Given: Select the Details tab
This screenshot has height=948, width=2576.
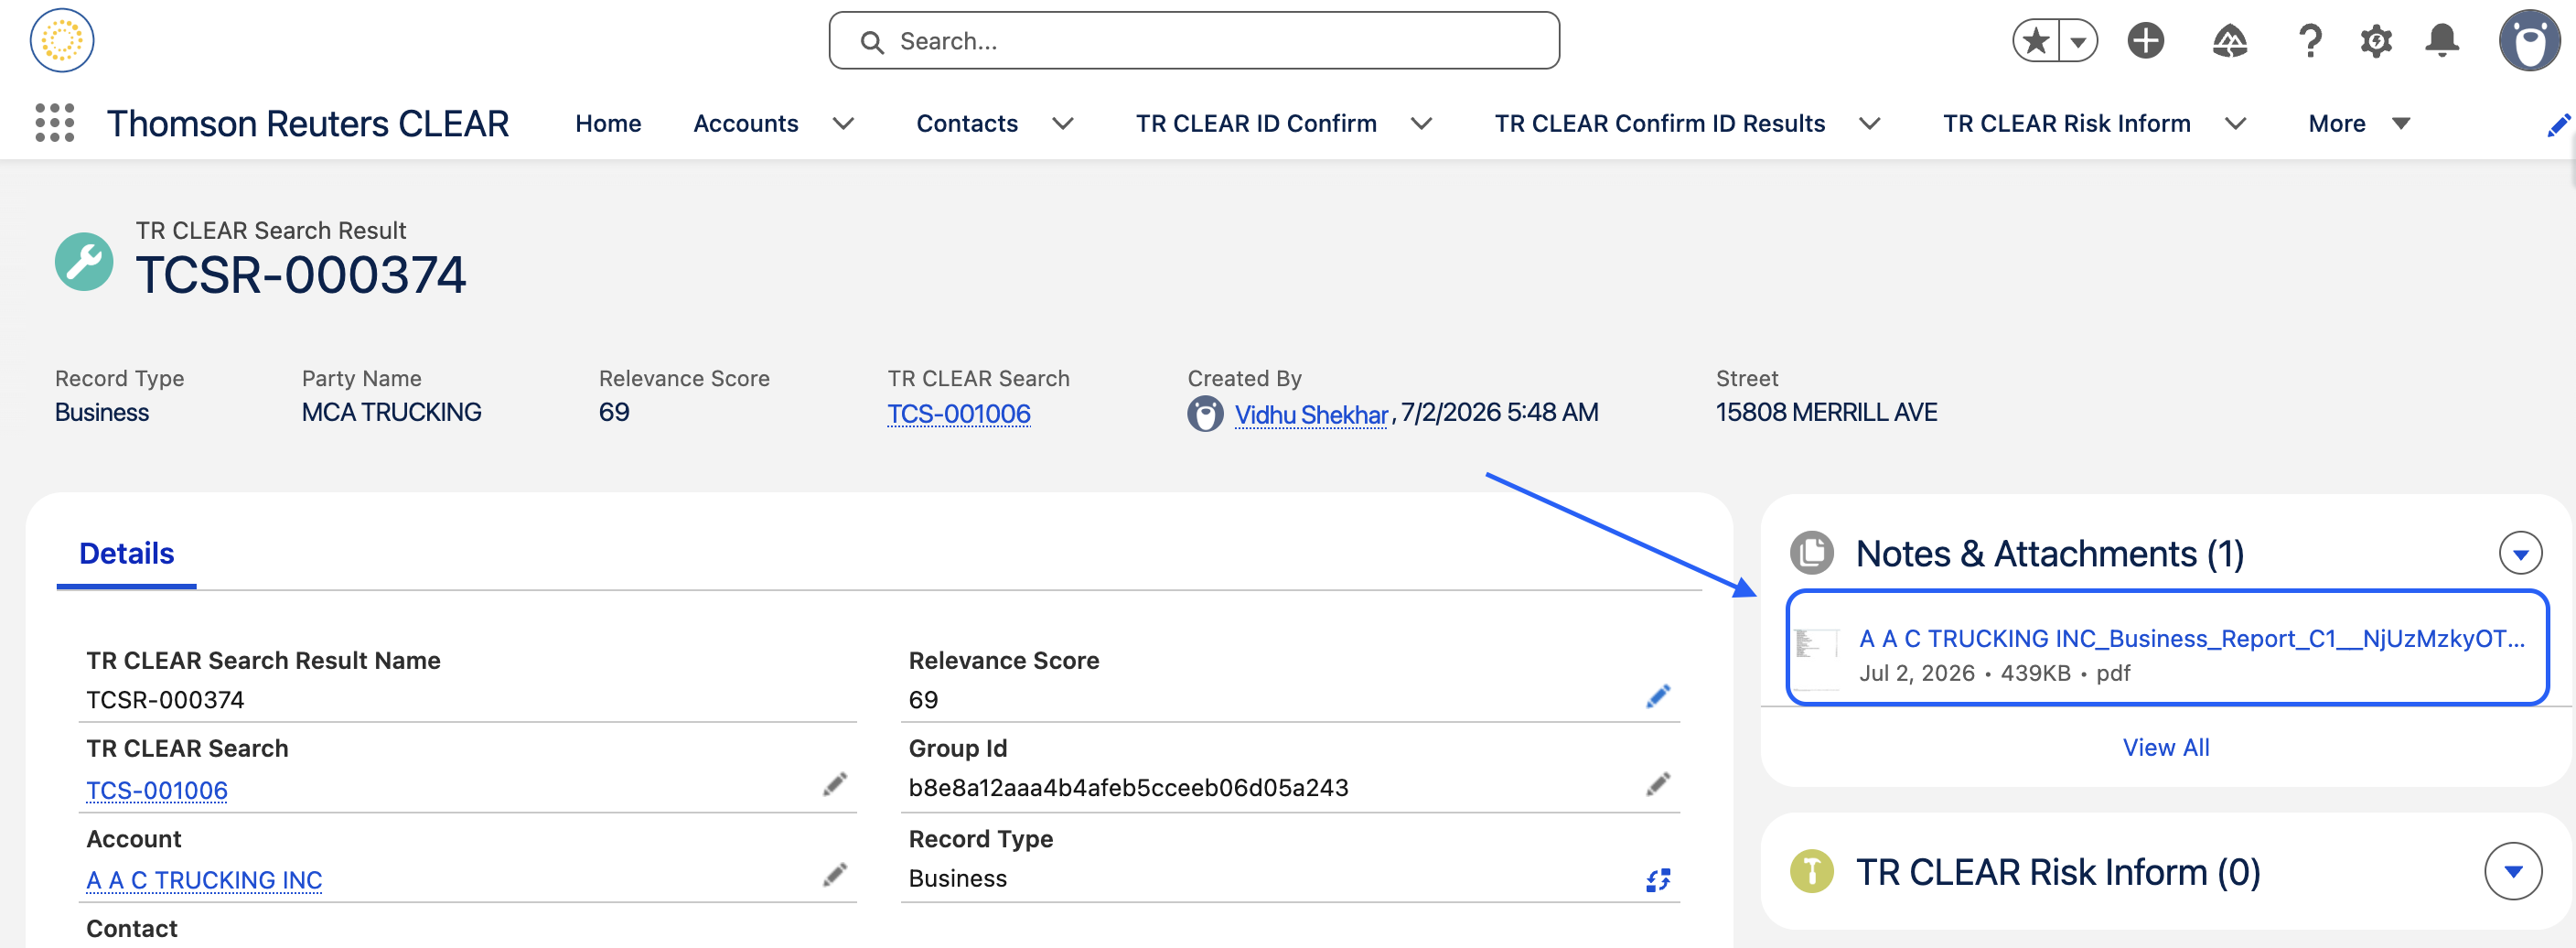Looking at the screenshot, I should (x=126, y=553).
